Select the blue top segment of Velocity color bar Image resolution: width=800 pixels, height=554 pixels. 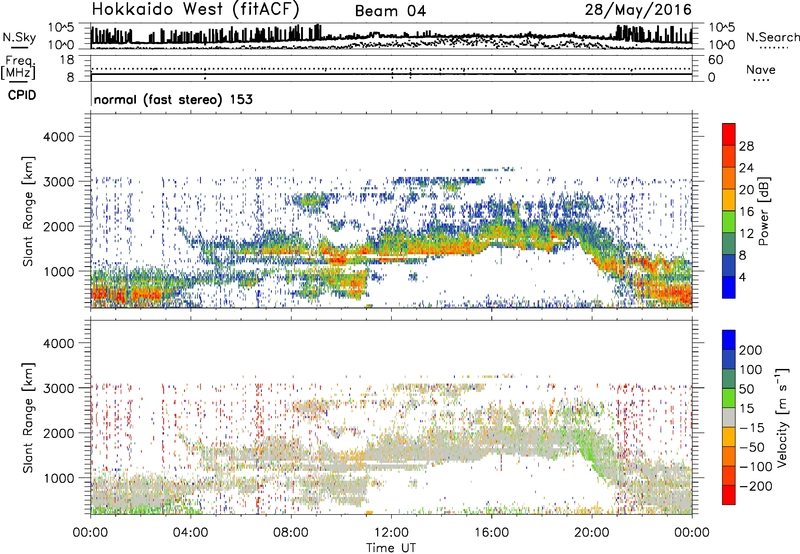(729, 340)
